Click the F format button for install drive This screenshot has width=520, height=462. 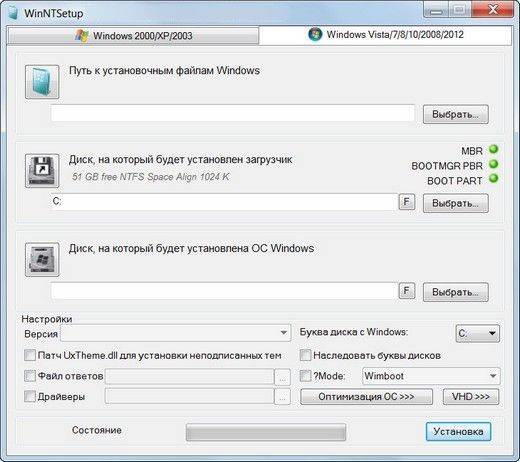coord(407,291)
